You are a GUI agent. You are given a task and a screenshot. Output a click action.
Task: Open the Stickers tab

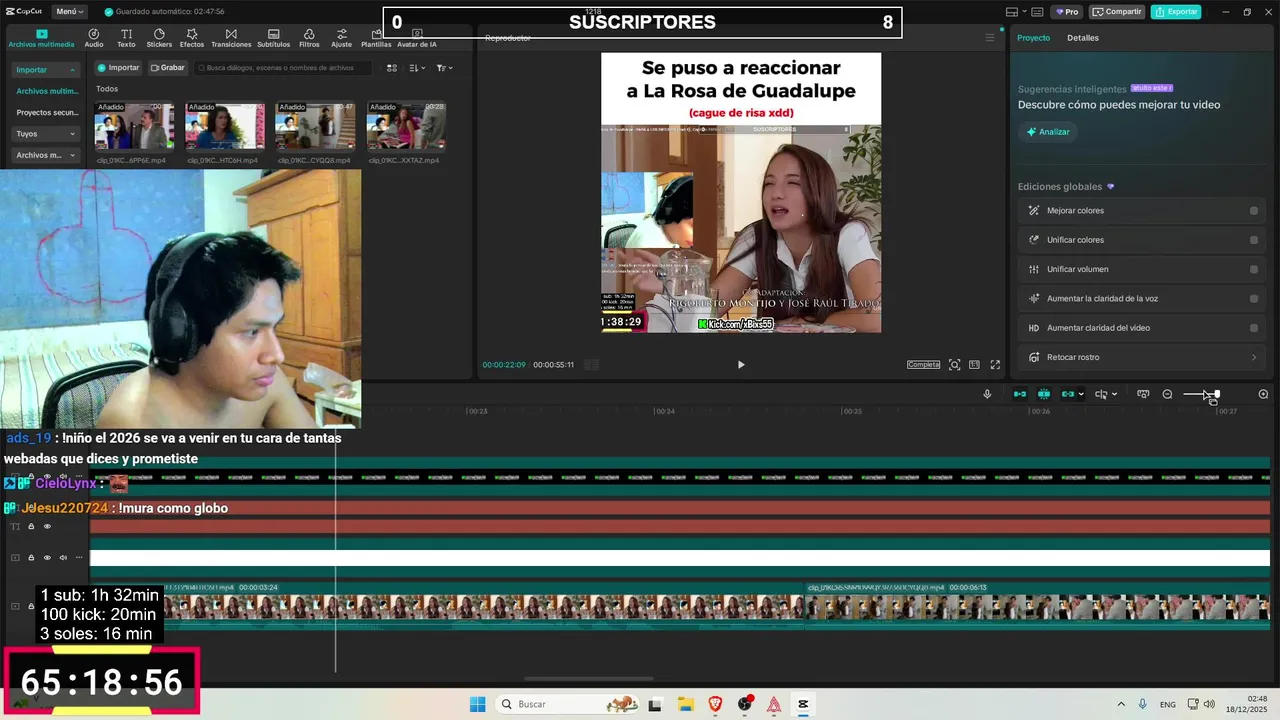click(x=159, y=38)
